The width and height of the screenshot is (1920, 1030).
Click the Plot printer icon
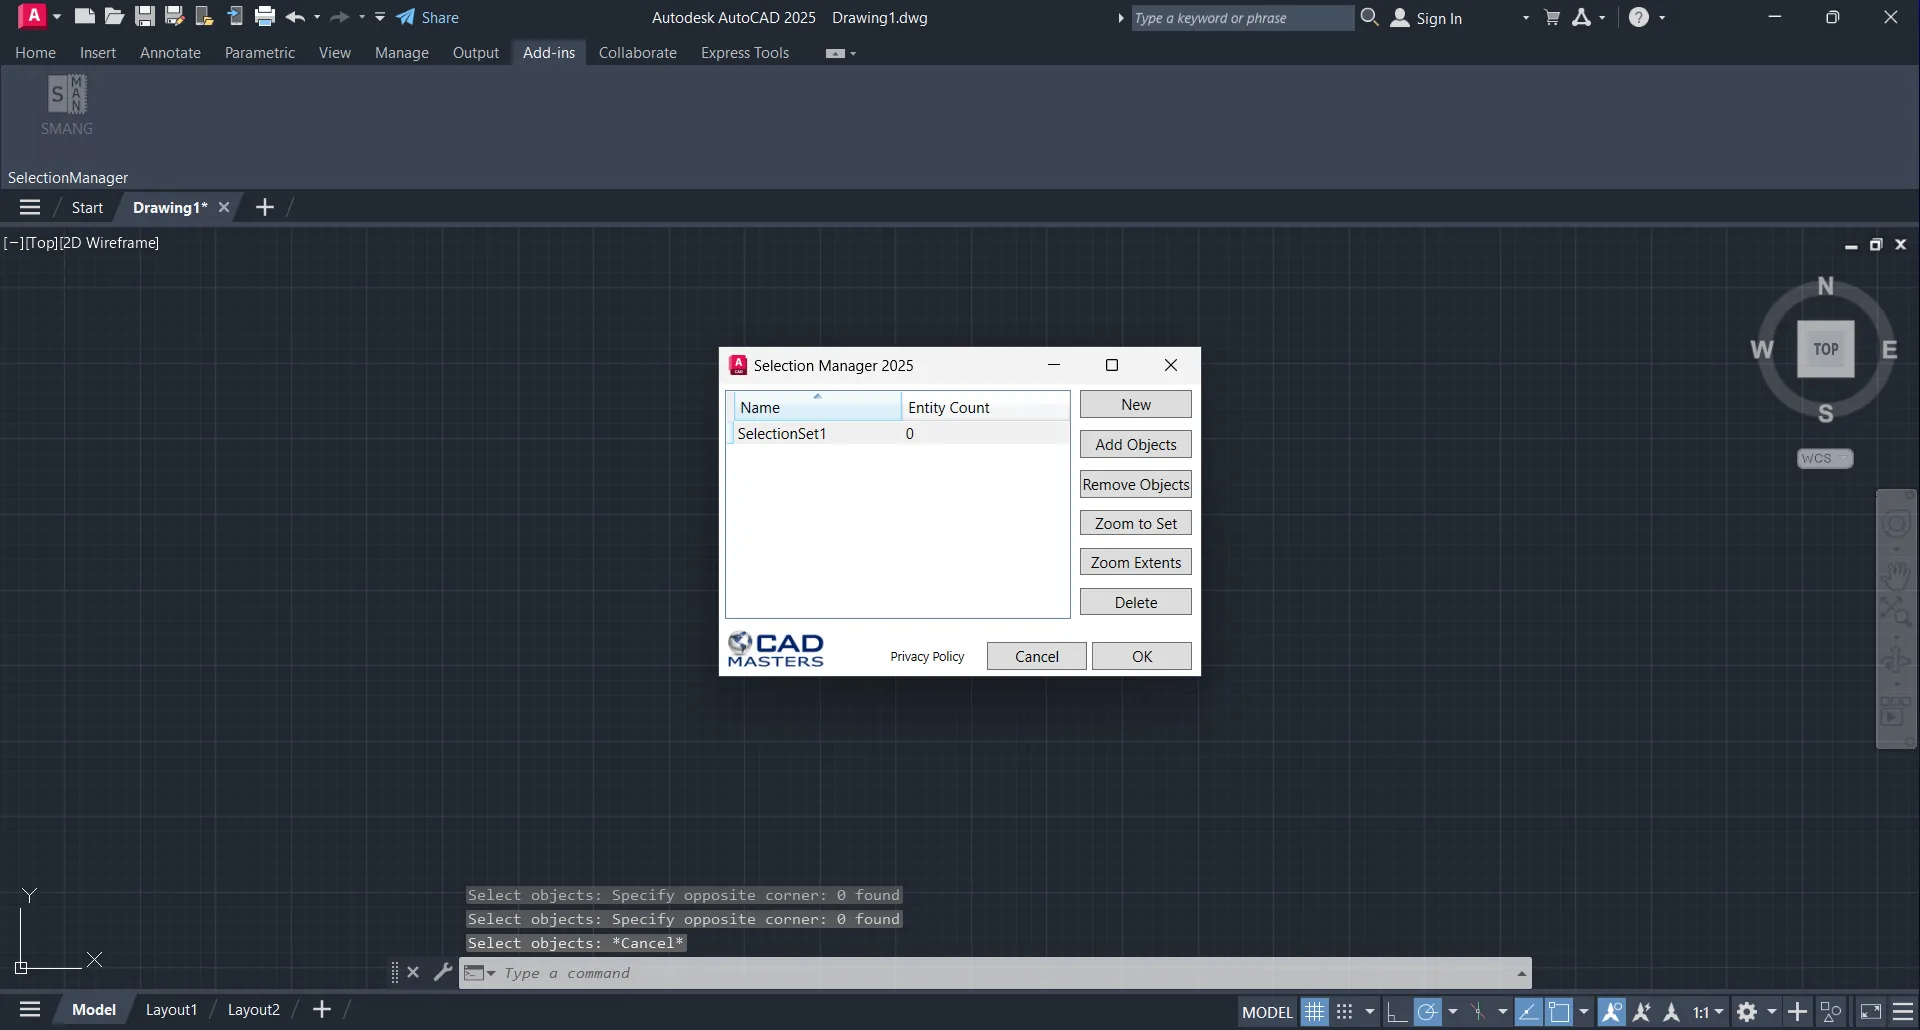pos(265,17)
